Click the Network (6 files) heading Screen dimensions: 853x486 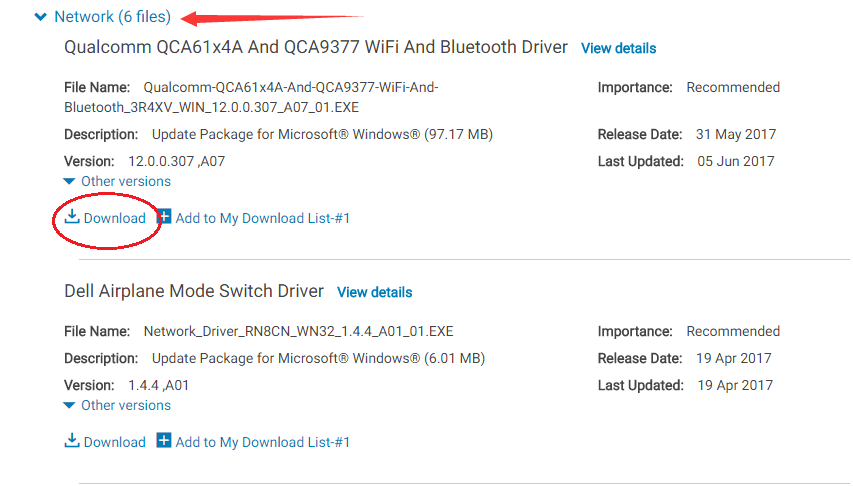tap(113, 17)
